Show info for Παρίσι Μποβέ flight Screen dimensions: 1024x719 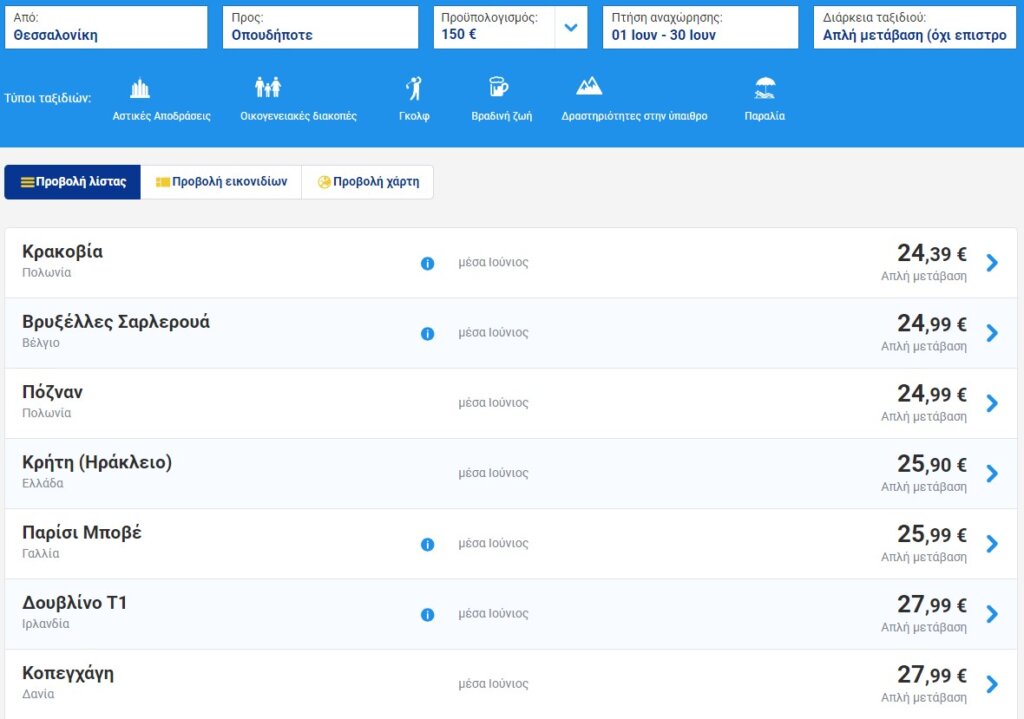click(x=427, y=544)
